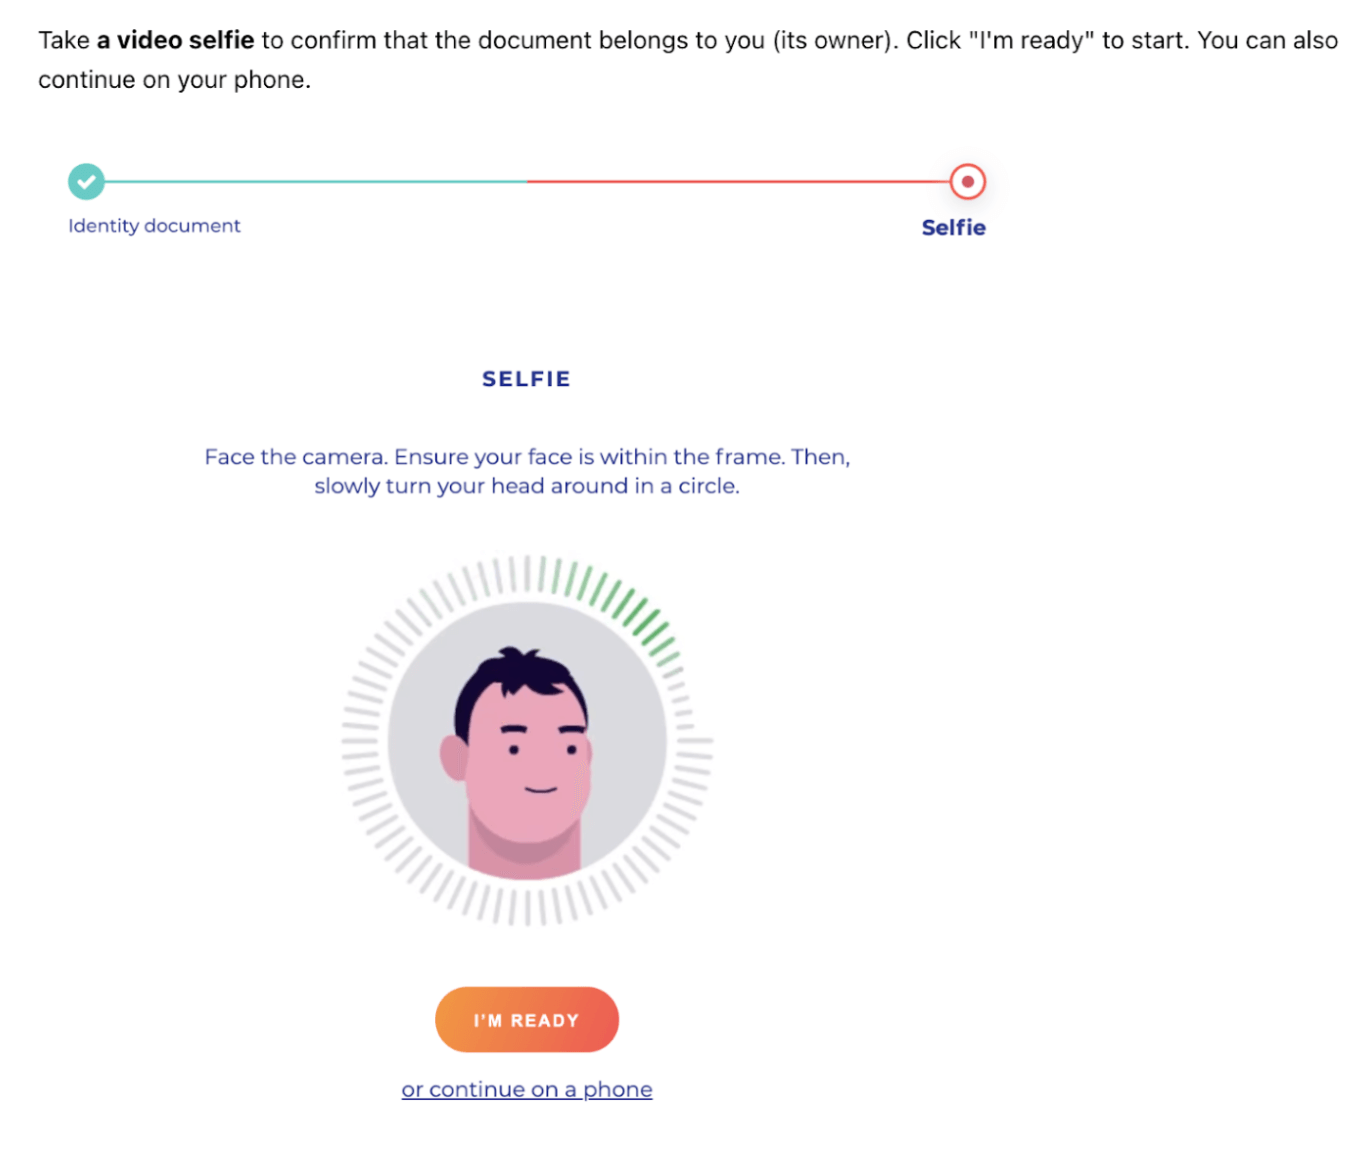Viewport: 1368px width, 1166px height.
Task: Click the bold 'a video selfie' text
Action: coord(176,41)
